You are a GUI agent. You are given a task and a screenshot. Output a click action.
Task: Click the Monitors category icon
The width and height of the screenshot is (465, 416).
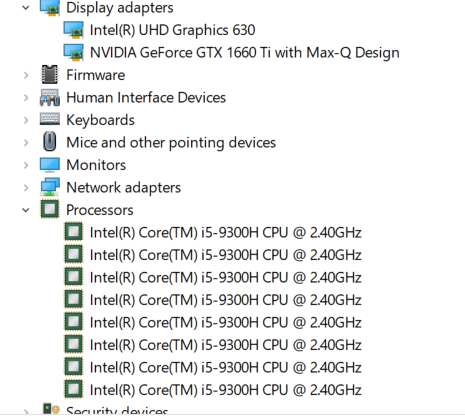pos(50,165)
